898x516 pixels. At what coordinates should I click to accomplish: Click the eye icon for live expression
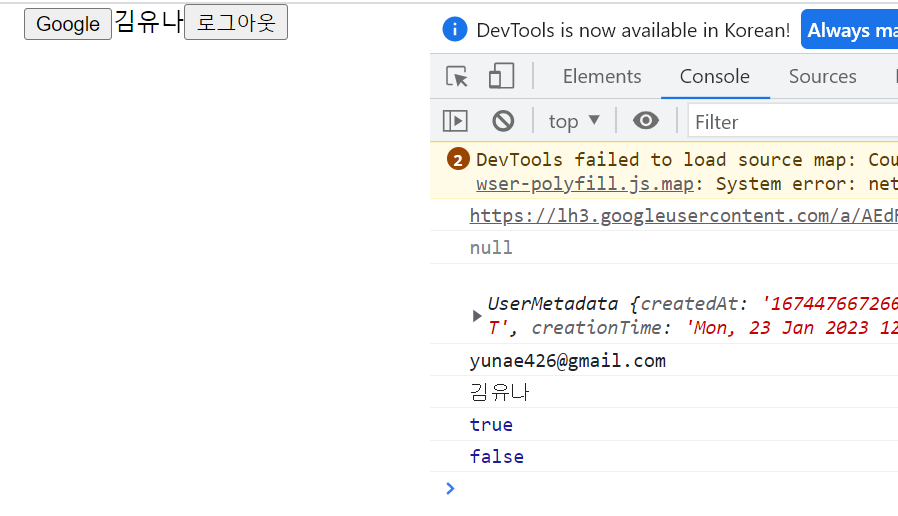coord(645,120)
